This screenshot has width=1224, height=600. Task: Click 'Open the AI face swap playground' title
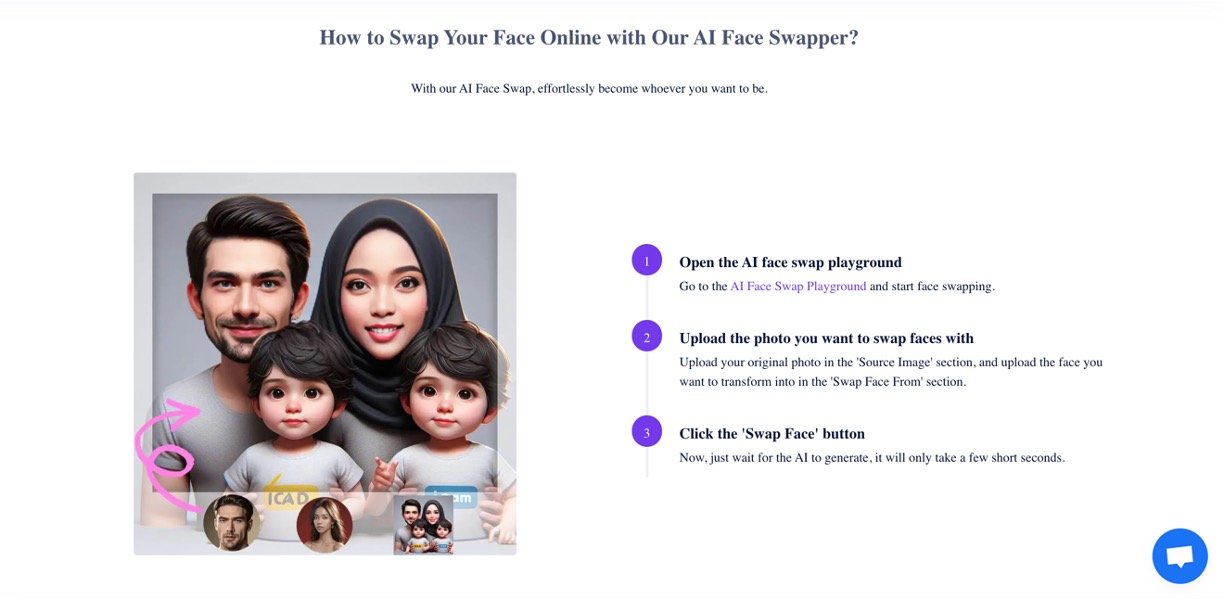click(790, 262)
